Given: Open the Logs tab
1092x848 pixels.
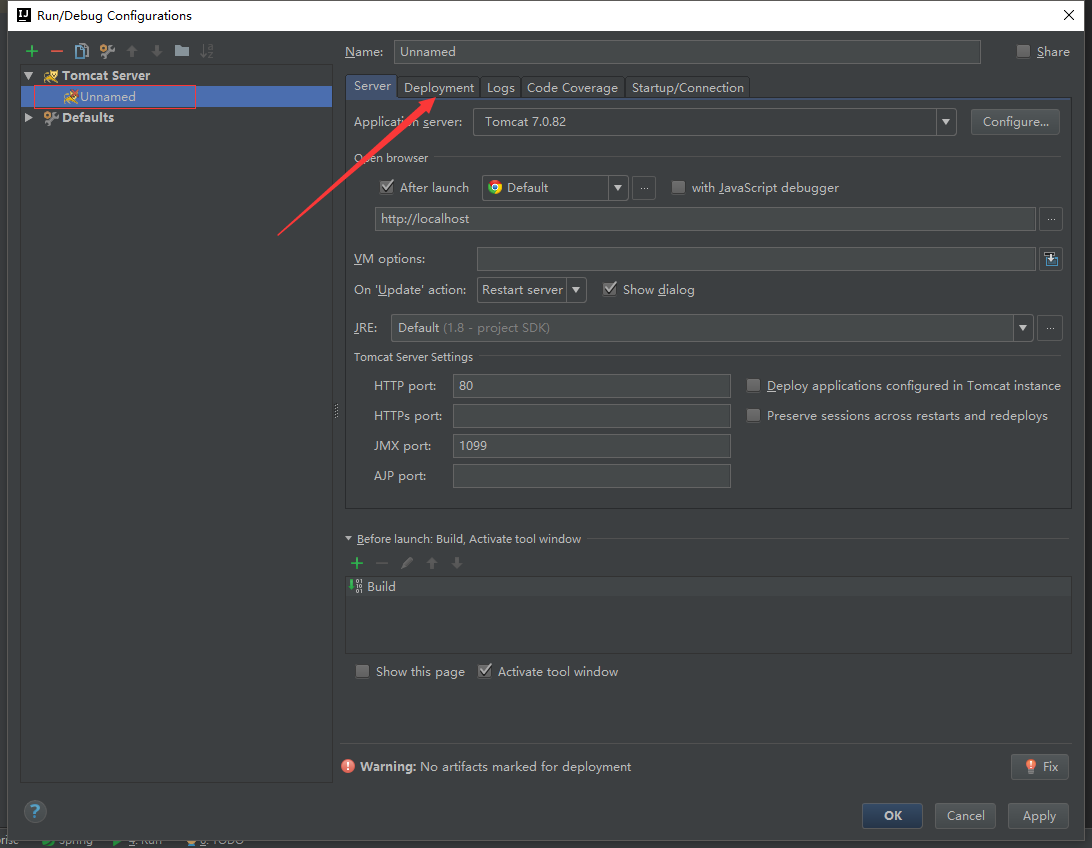Looking at the screenshot, I should (500, 88).
